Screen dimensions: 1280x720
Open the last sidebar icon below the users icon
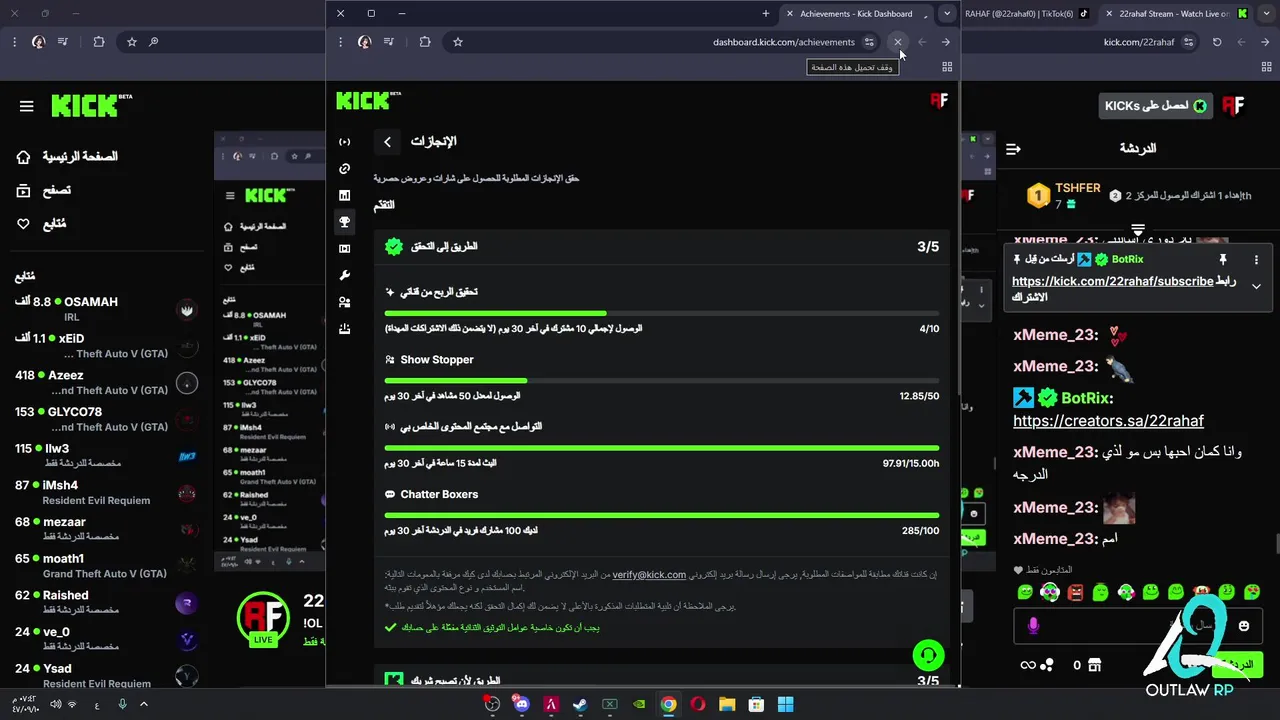345,328
